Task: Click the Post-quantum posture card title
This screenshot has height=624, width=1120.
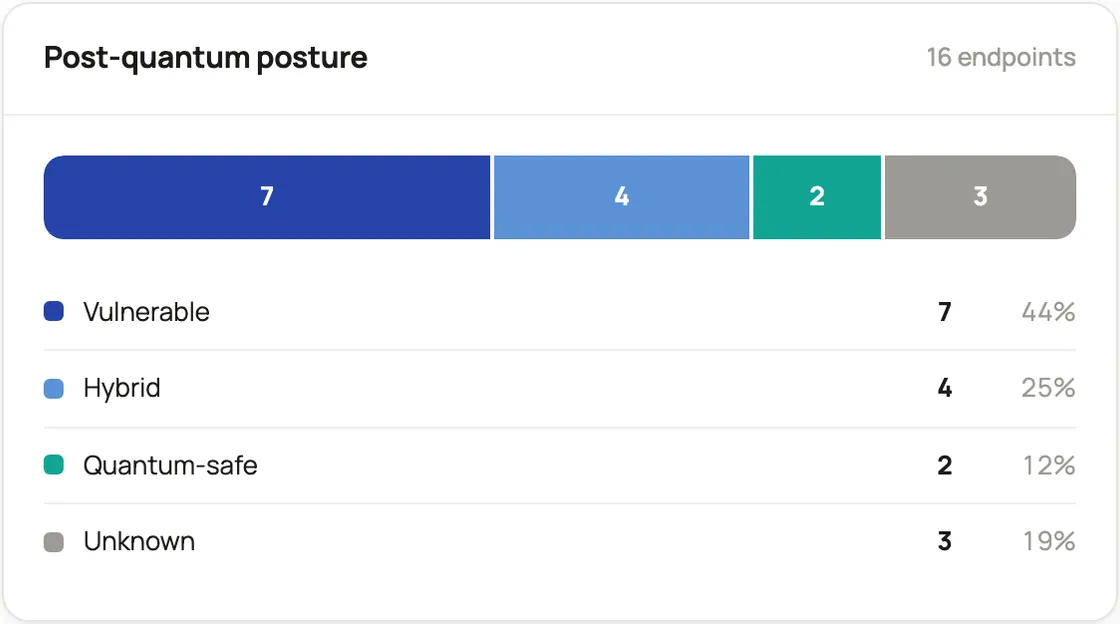Action: click(x=206, y=58)
